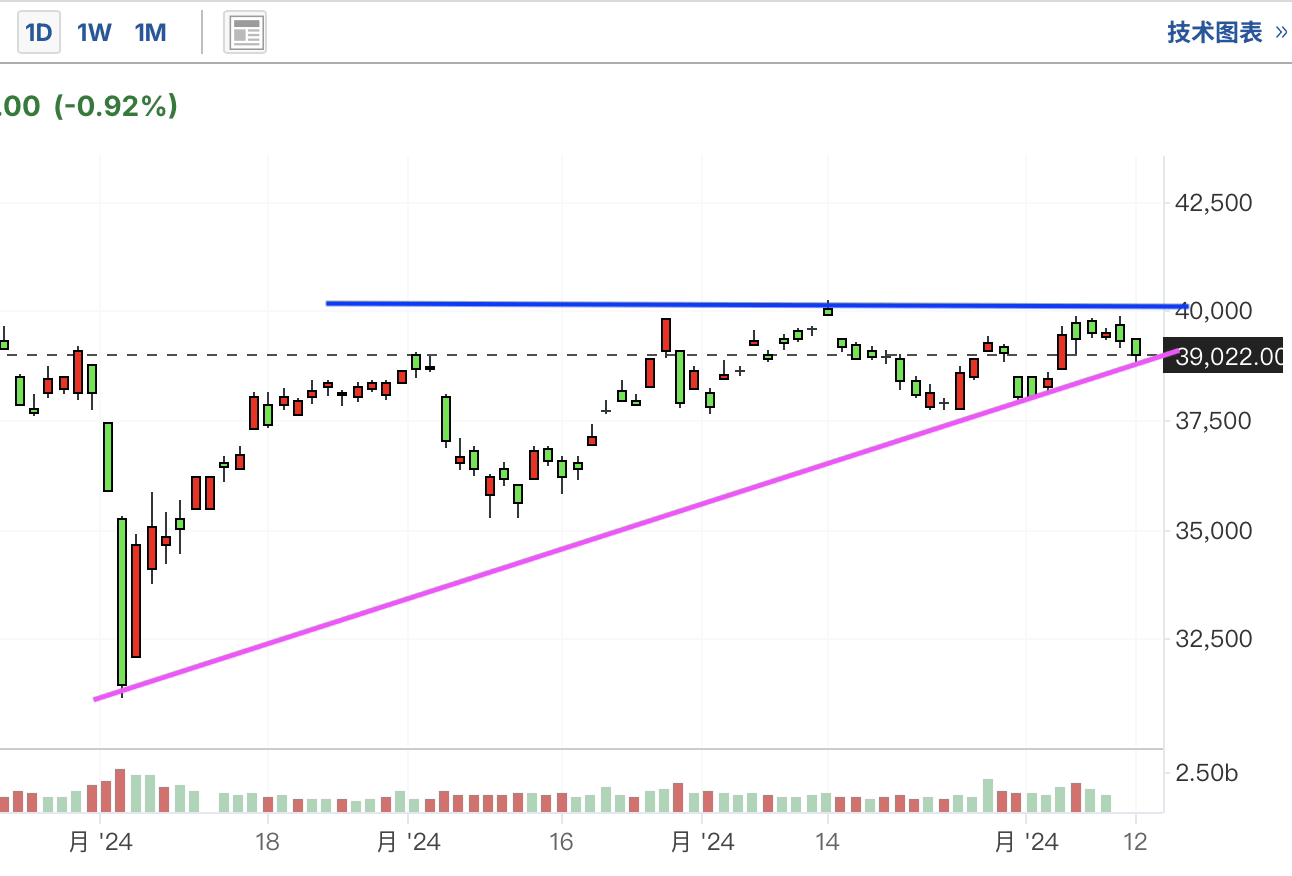Image resolution: width=1292 pixels, height=876 pixels.
Task: Select the 1D timeframe tab
Action: coord(38,33)
